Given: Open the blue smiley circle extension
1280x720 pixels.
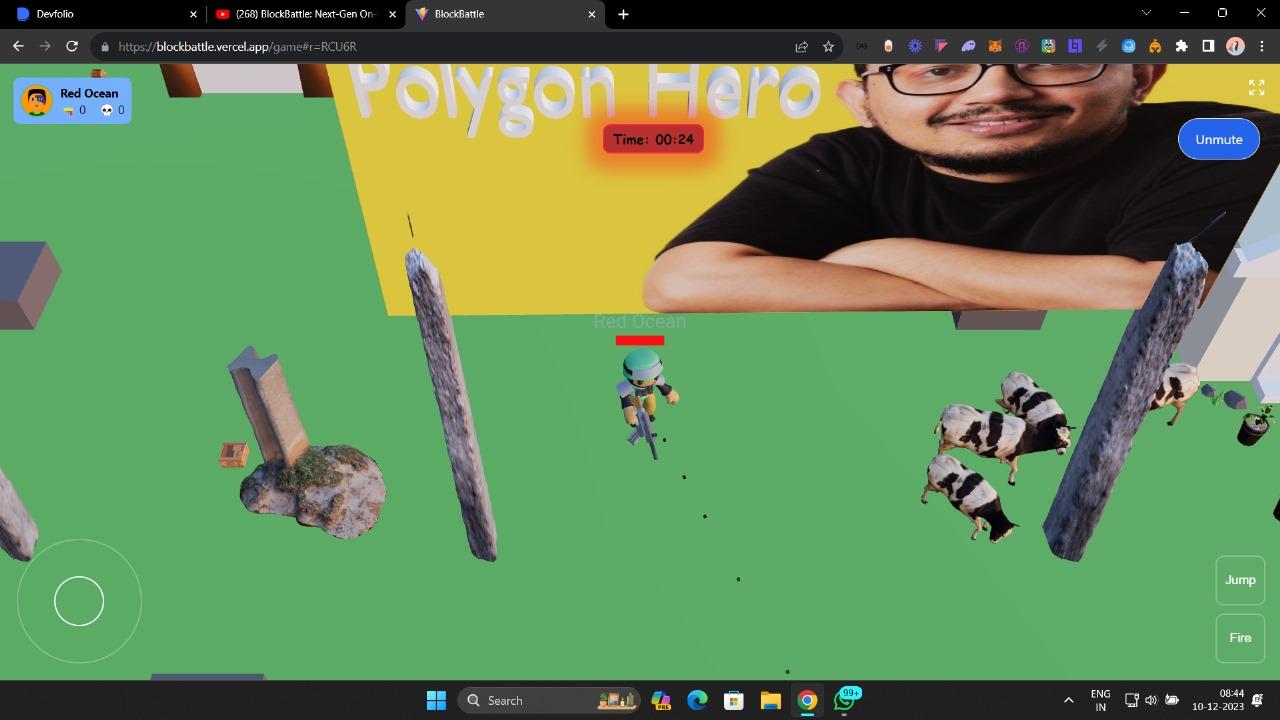Looking at the screenshot, I should [1128, 46].
